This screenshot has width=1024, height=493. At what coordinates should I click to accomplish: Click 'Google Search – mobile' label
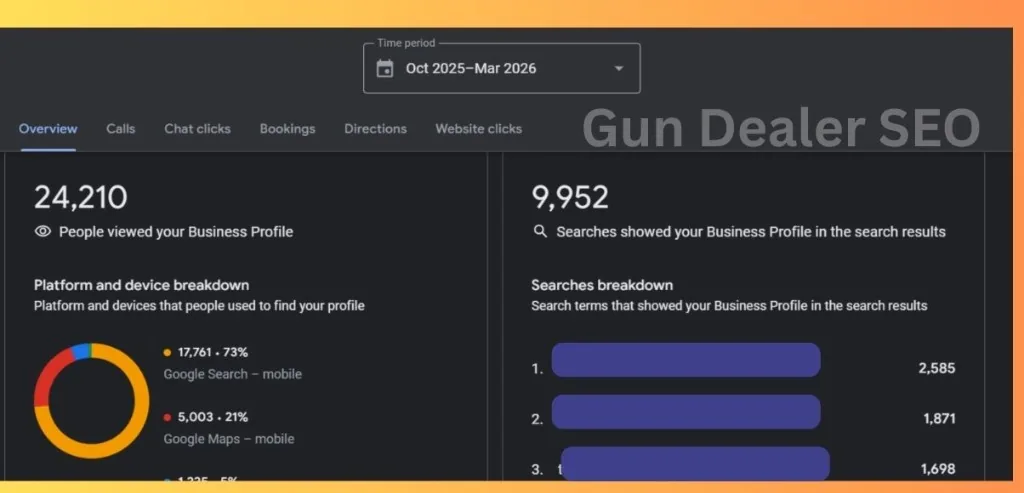(x=232, y=374)
